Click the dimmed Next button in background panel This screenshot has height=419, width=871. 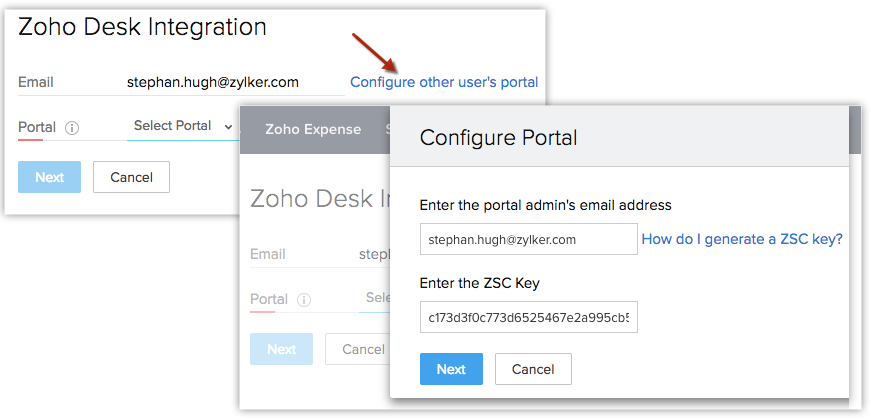tap(281, 349)
